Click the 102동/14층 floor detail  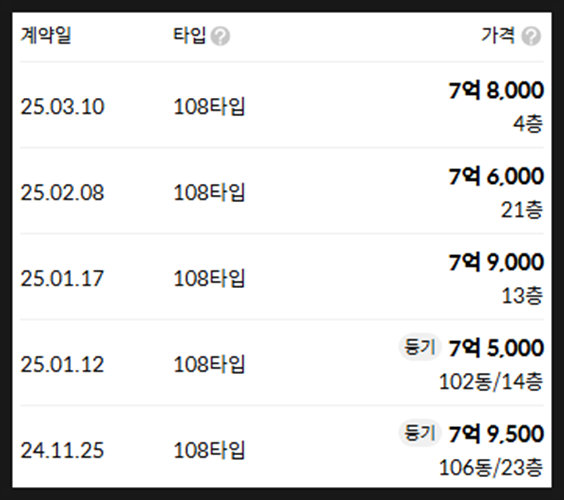pyautogui.click(x=491, y=382)
